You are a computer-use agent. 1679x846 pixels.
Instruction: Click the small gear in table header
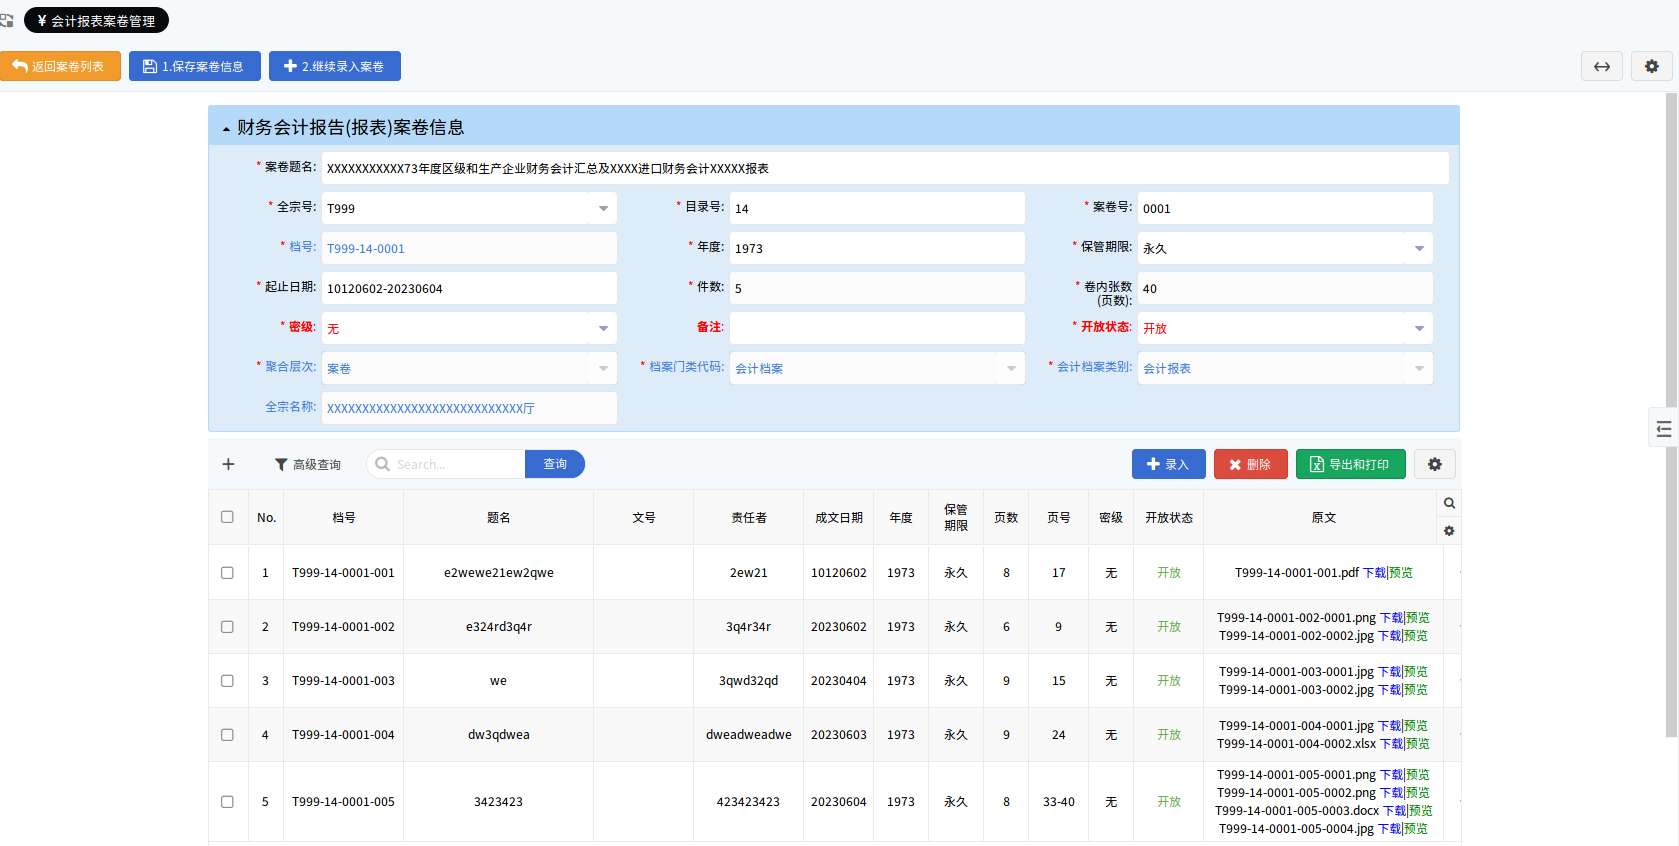[1449, 531]
